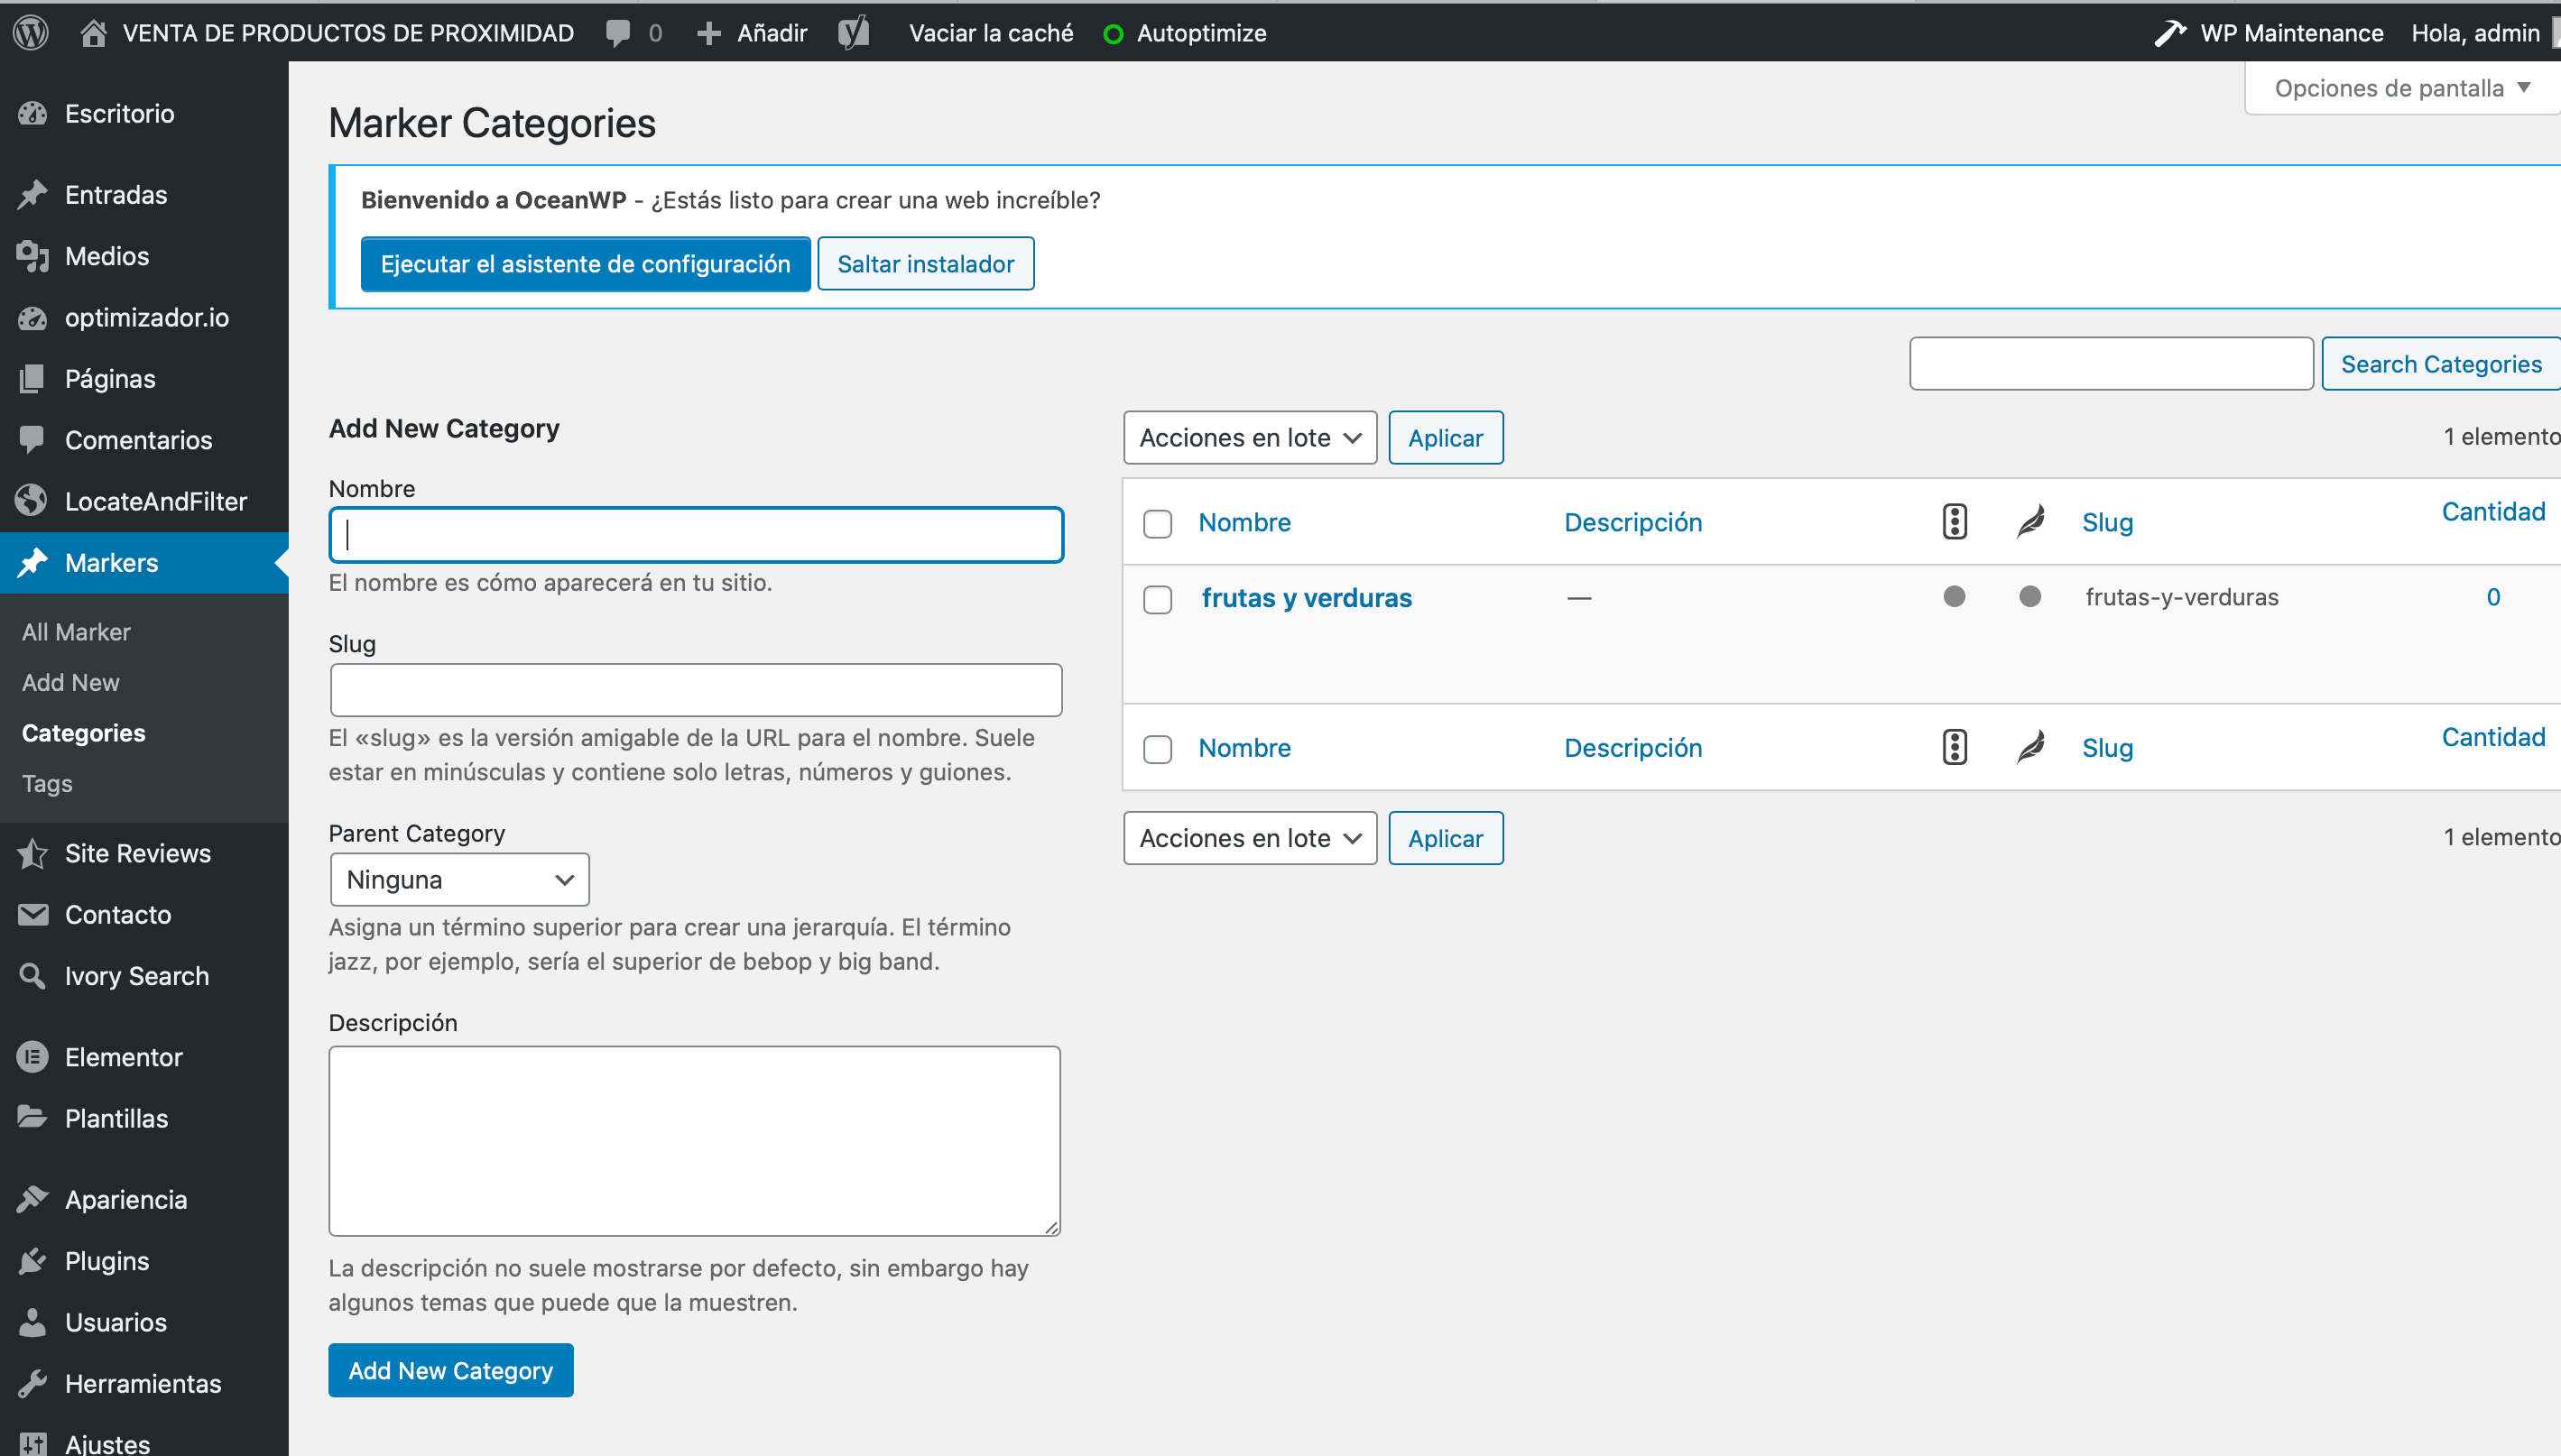This screenshot has width=2561, height=1456.
Task: Expand Opciones de pantalla panel
Action: (2402, 88)
